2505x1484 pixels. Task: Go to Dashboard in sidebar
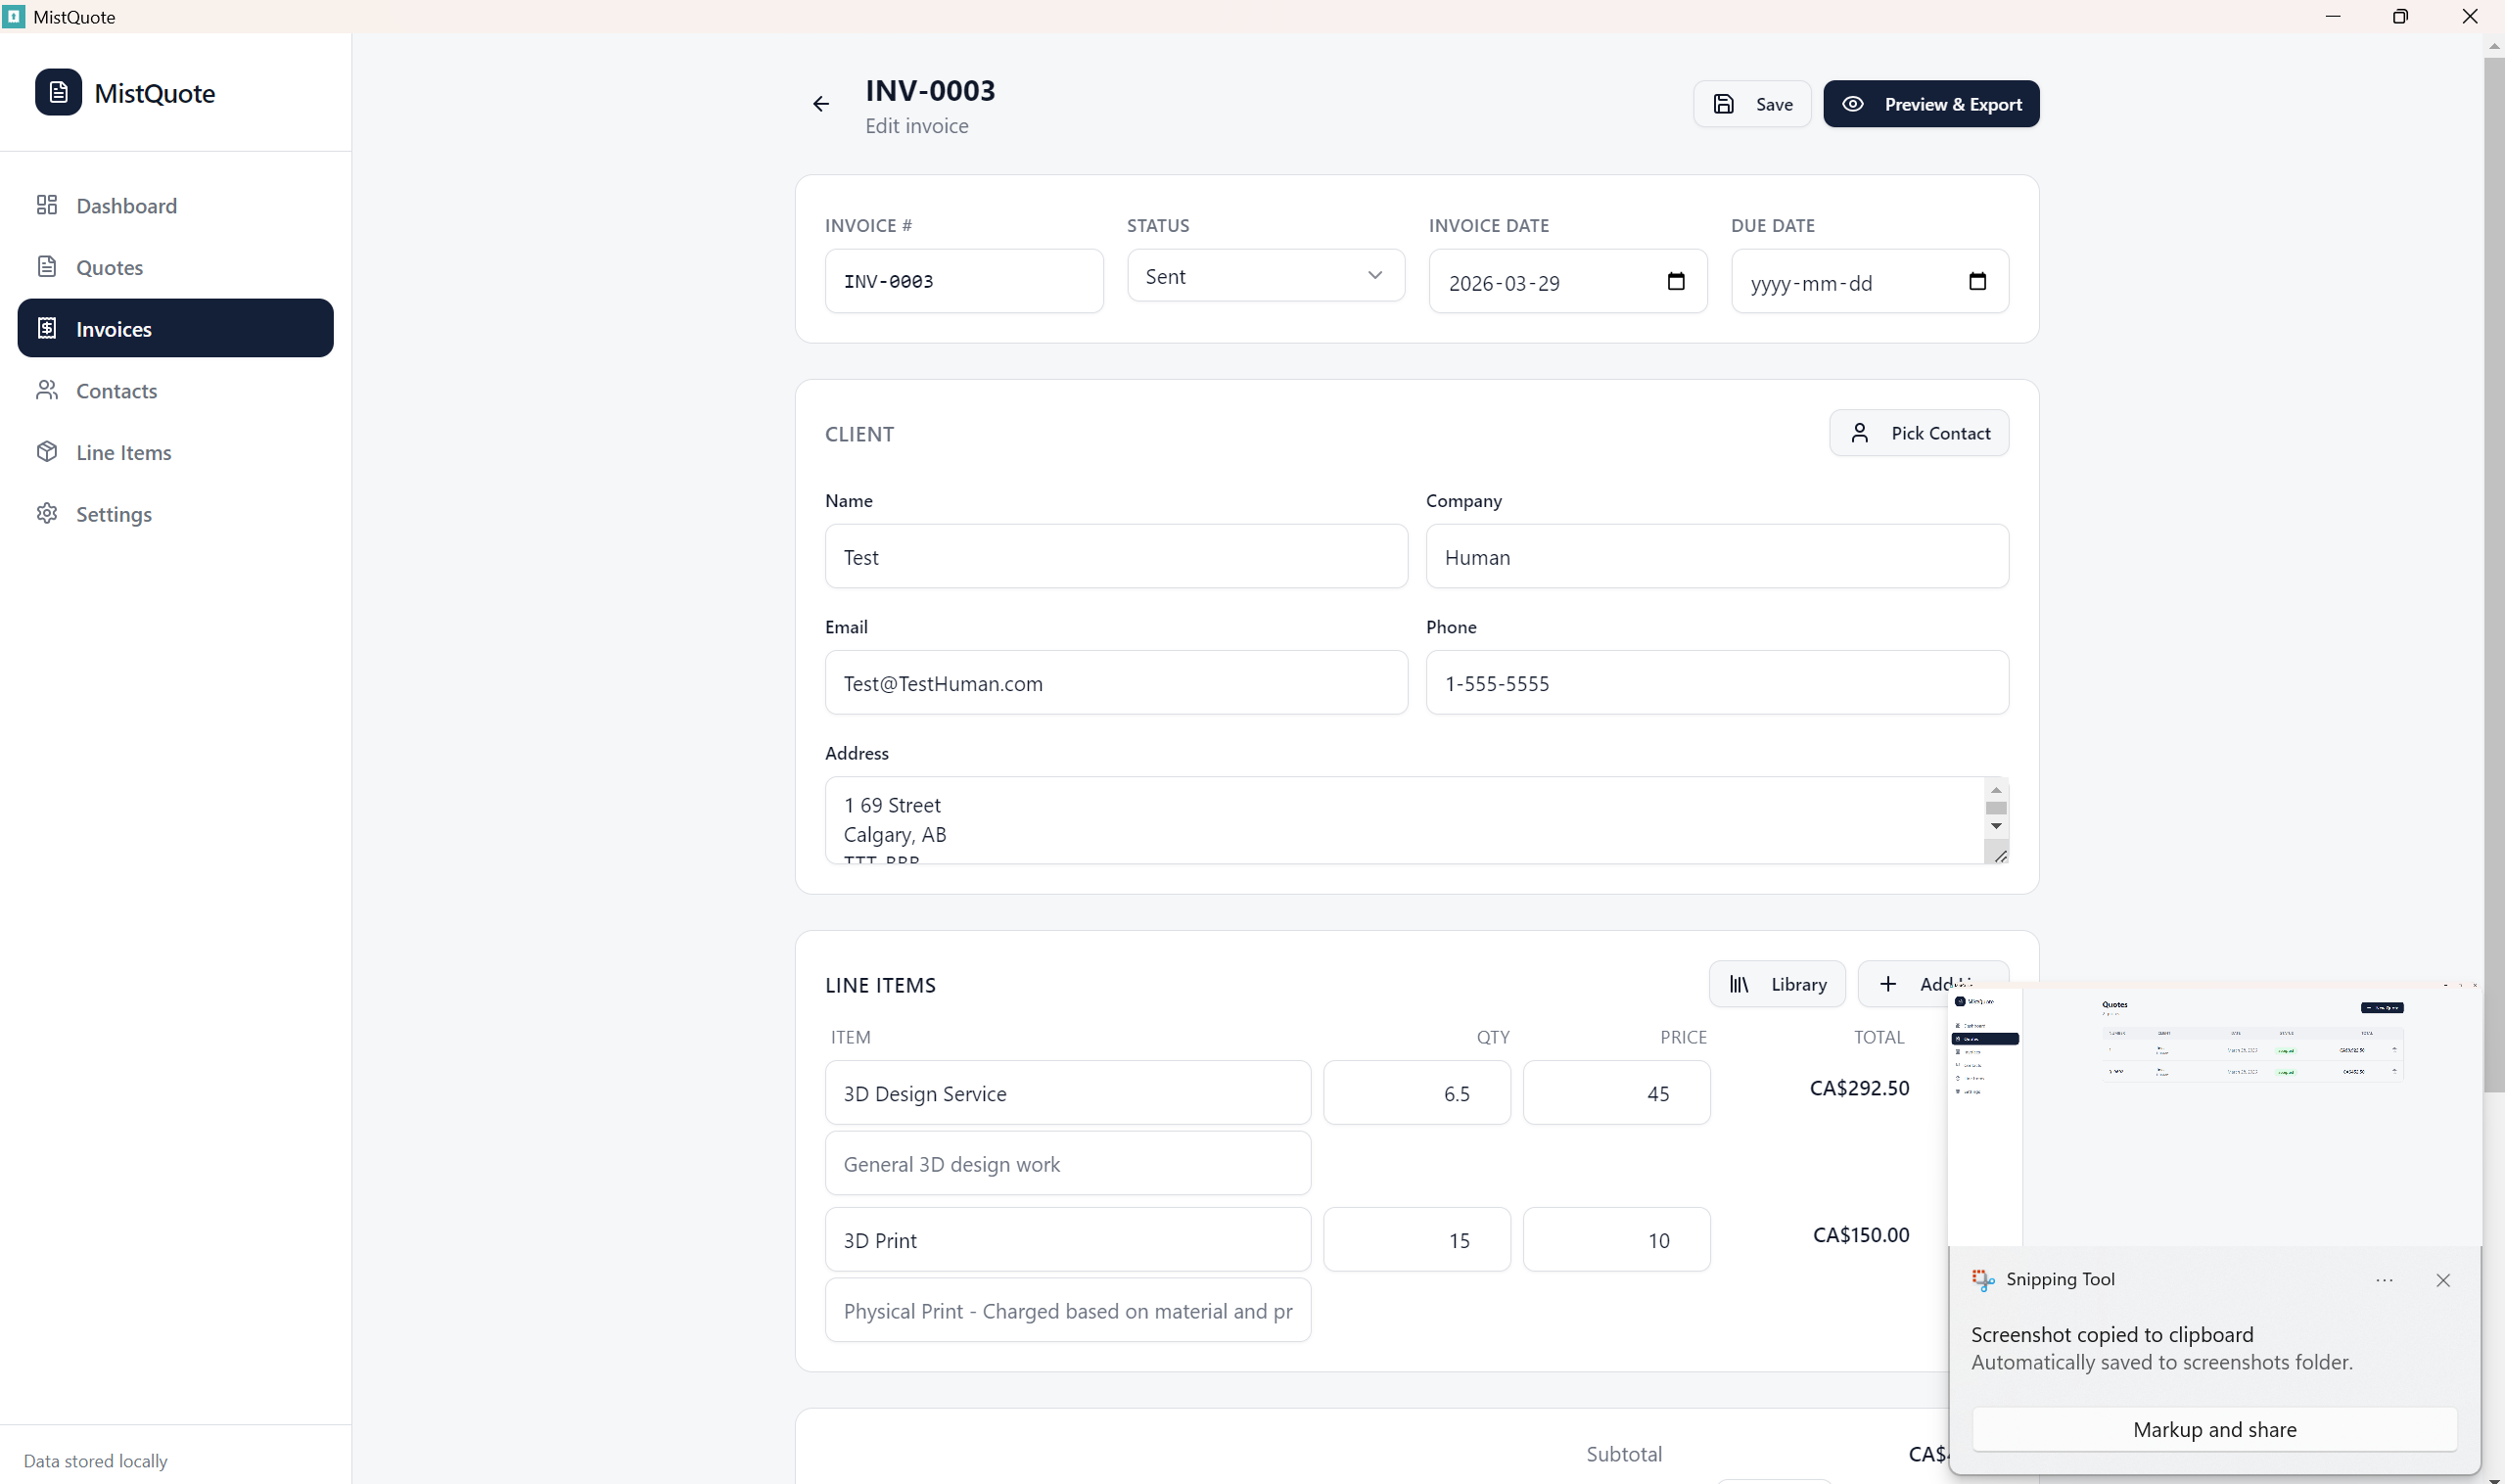126,206
